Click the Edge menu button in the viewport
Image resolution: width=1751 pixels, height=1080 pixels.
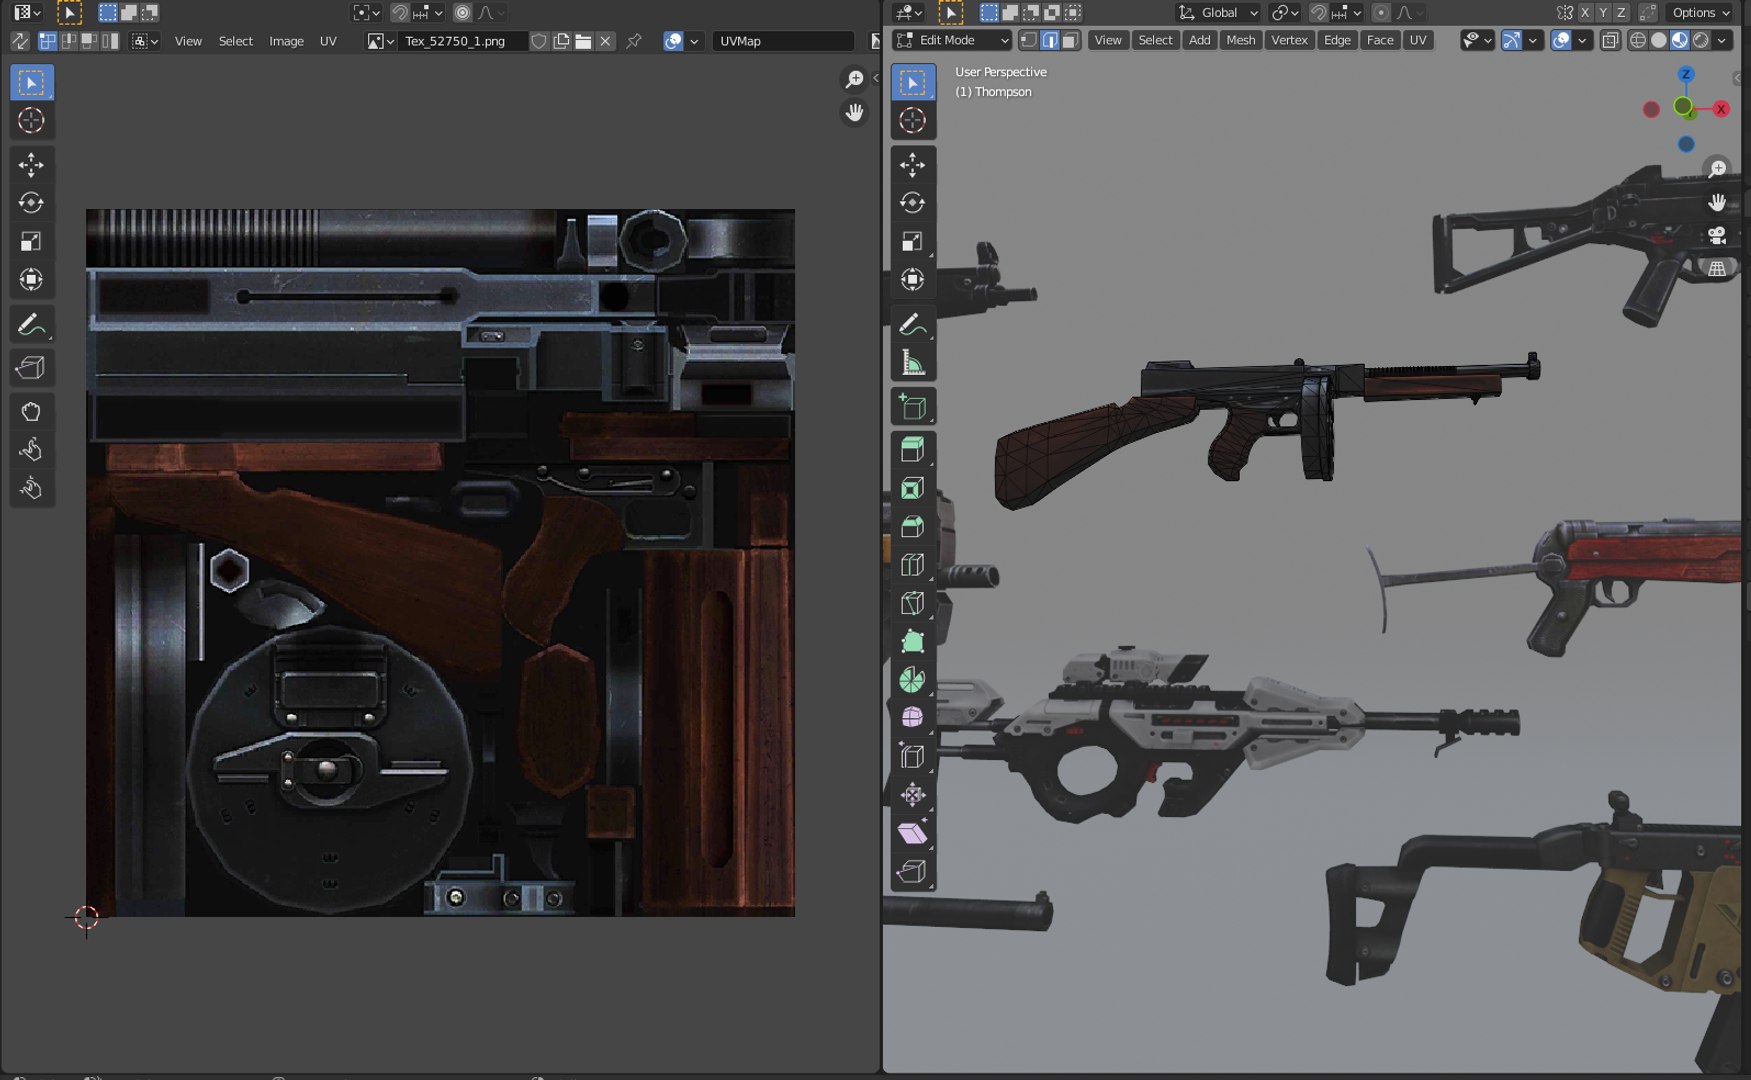[x=1337, y=40]
